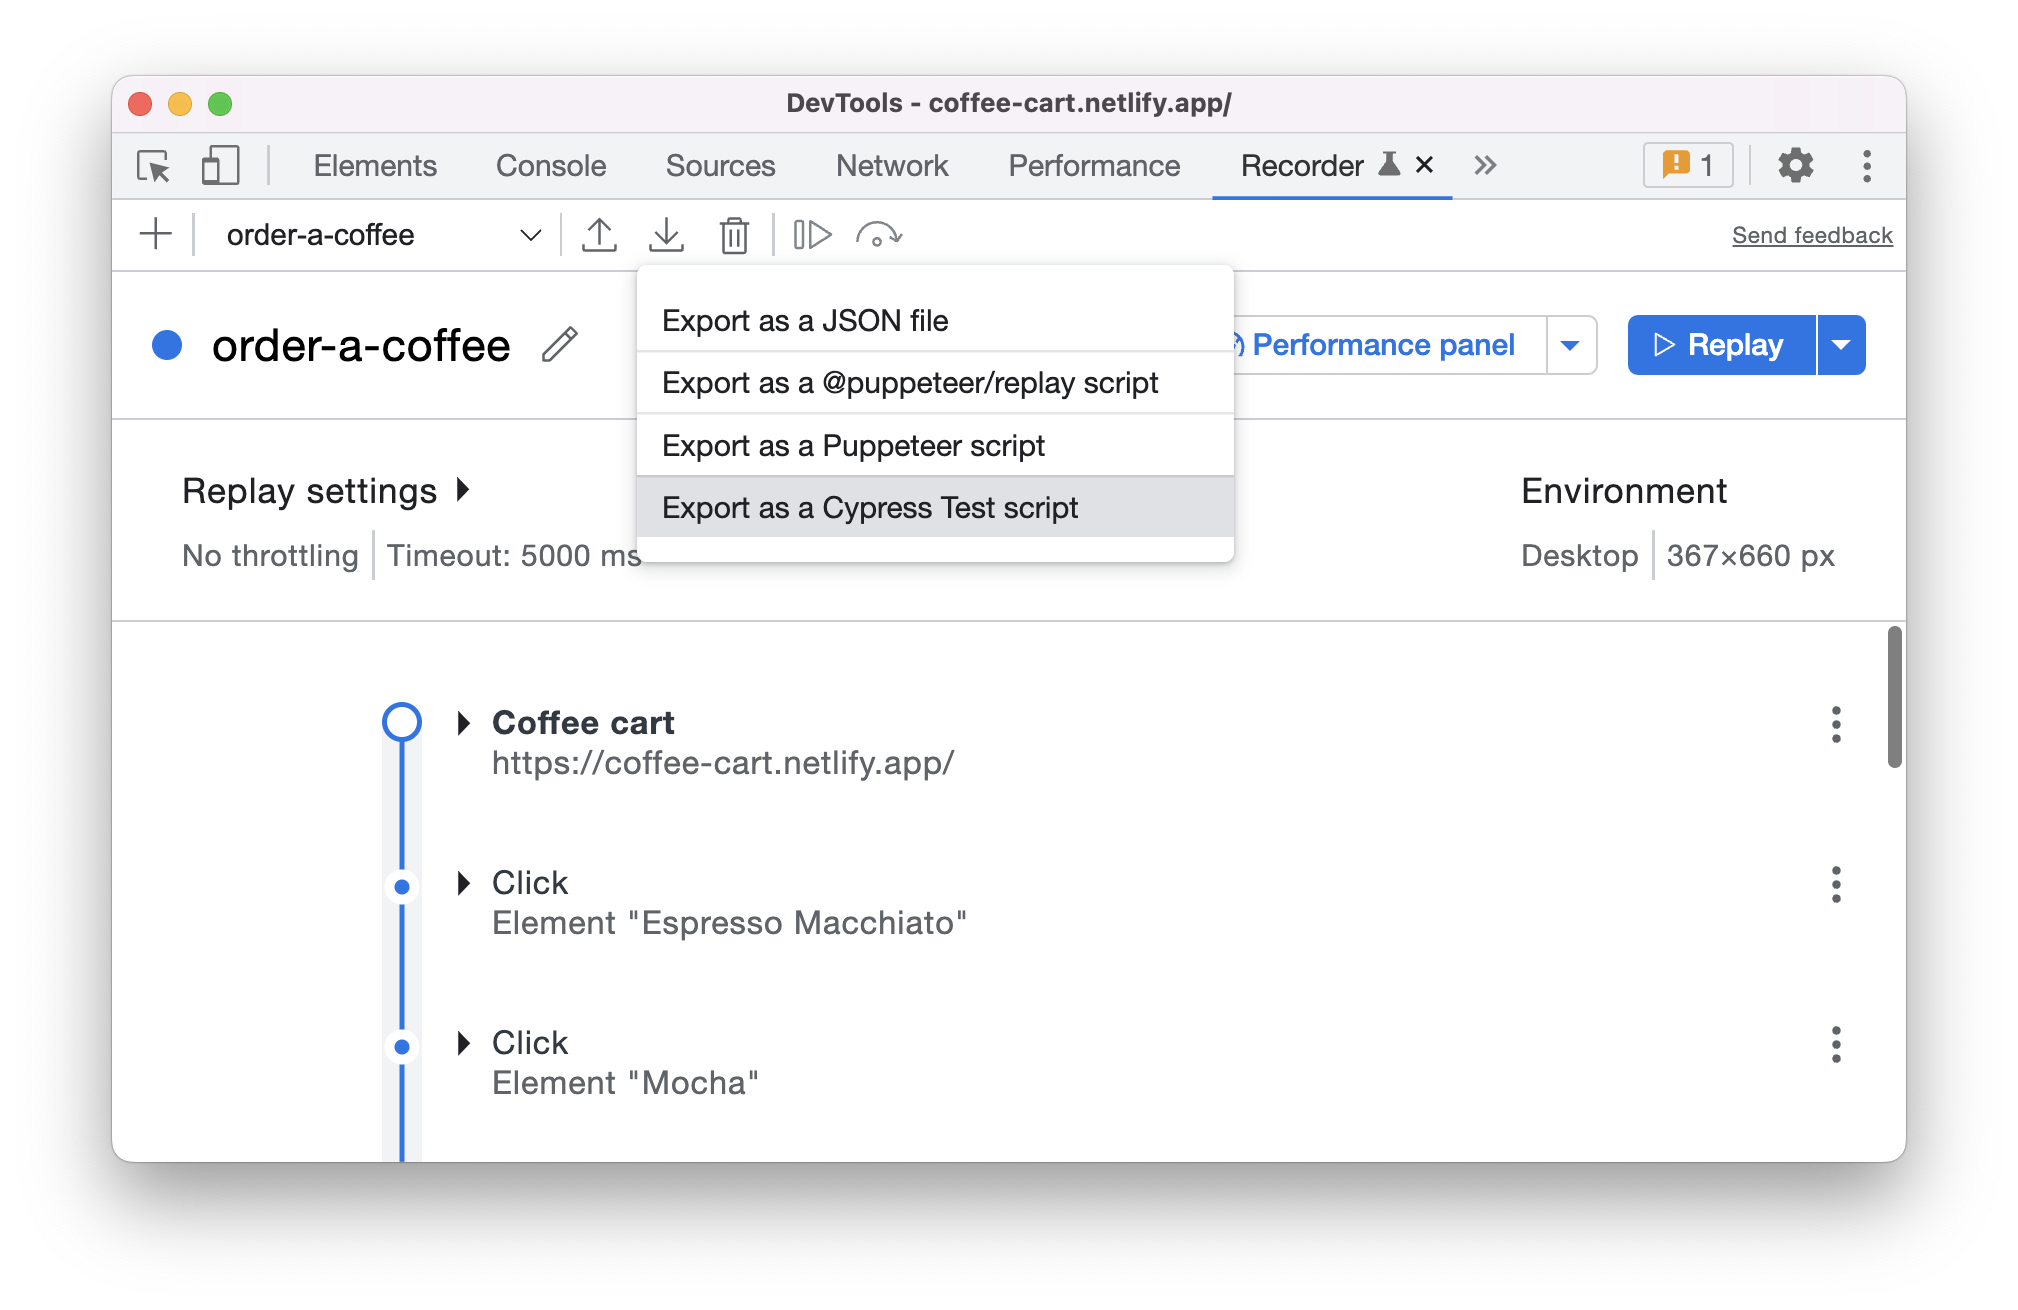
Task: Open the Send feedback link
Action: tap(1811, 235)
